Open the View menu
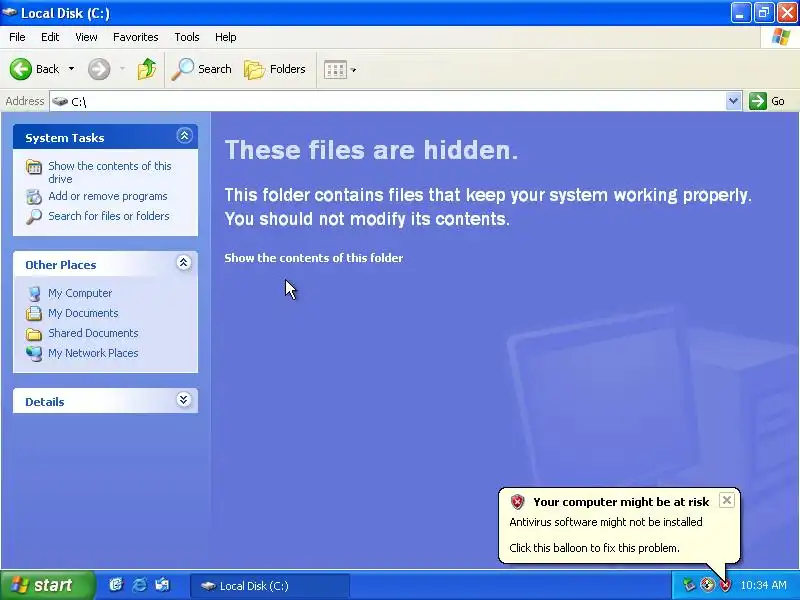 tap(86, 37)
